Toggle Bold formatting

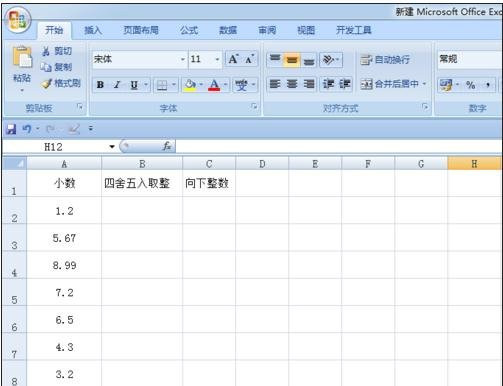pos(100,85)
